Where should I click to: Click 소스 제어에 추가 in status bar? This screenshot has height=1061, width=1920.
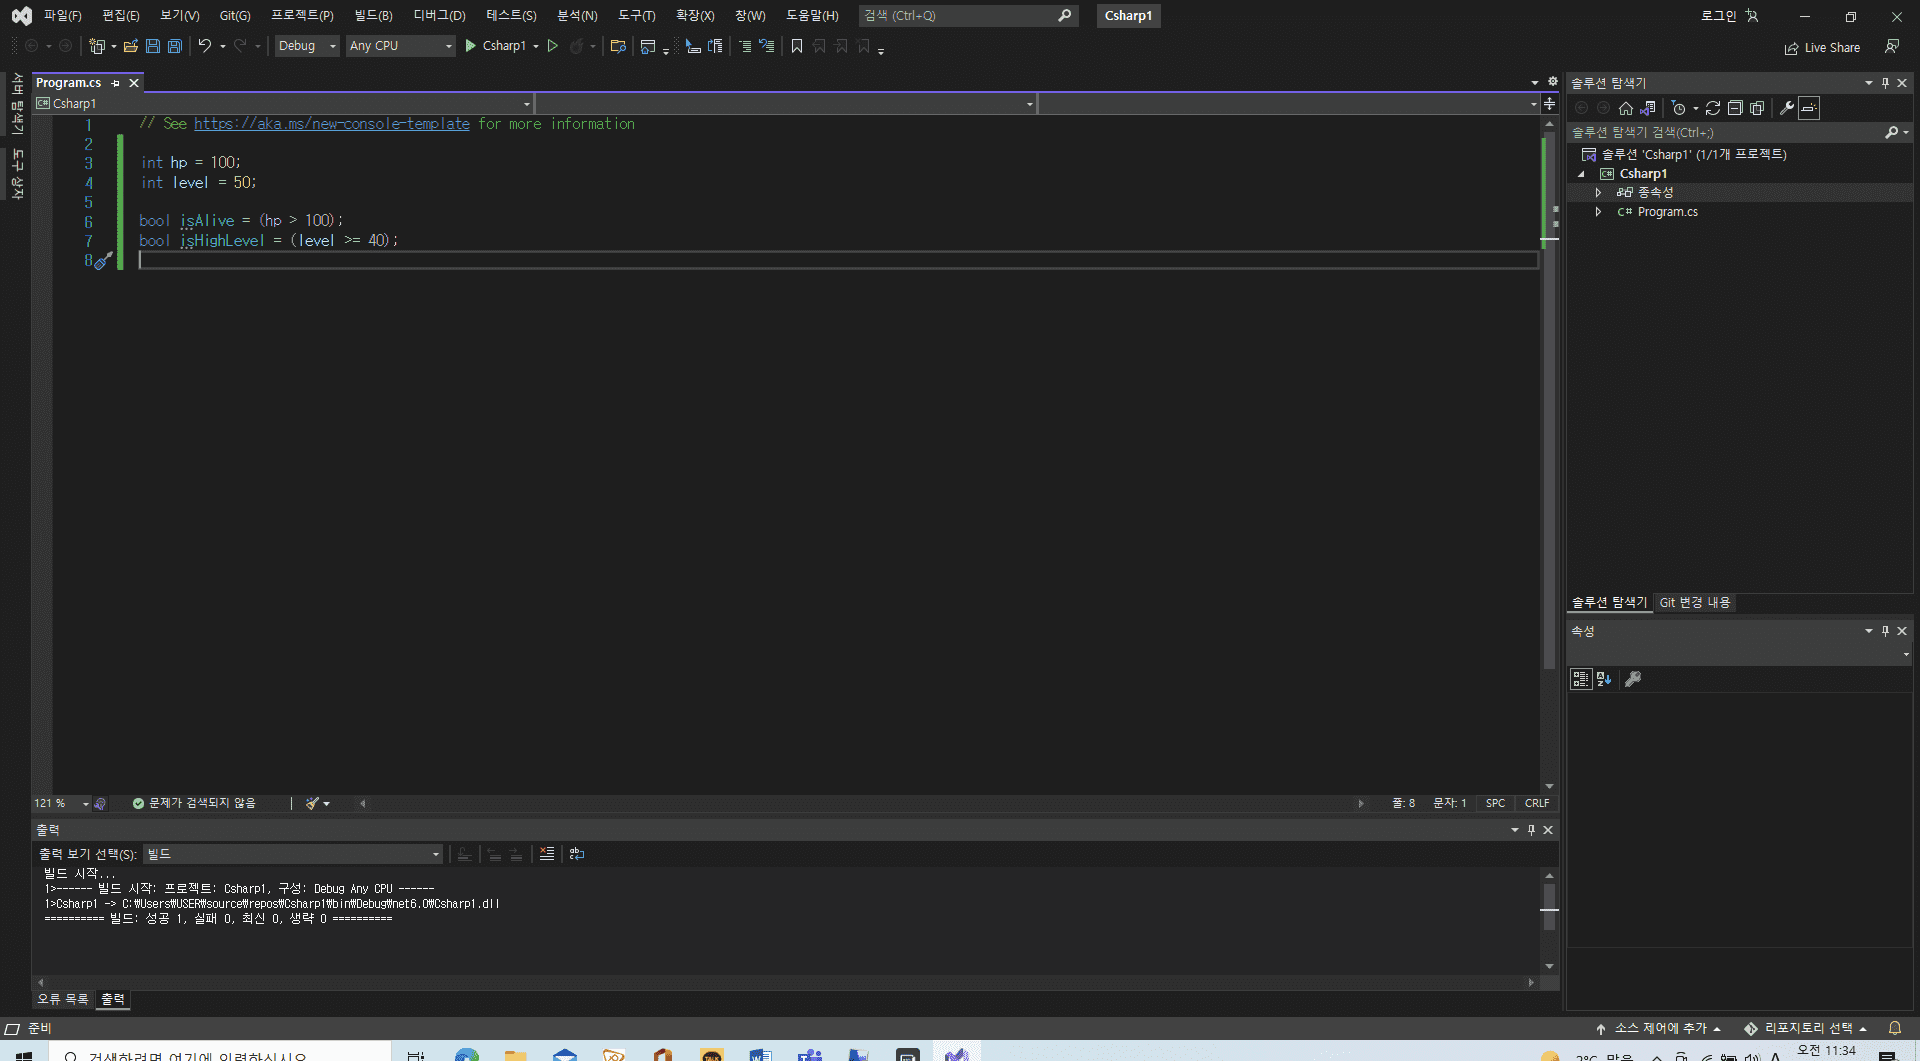point(1658,1028)
